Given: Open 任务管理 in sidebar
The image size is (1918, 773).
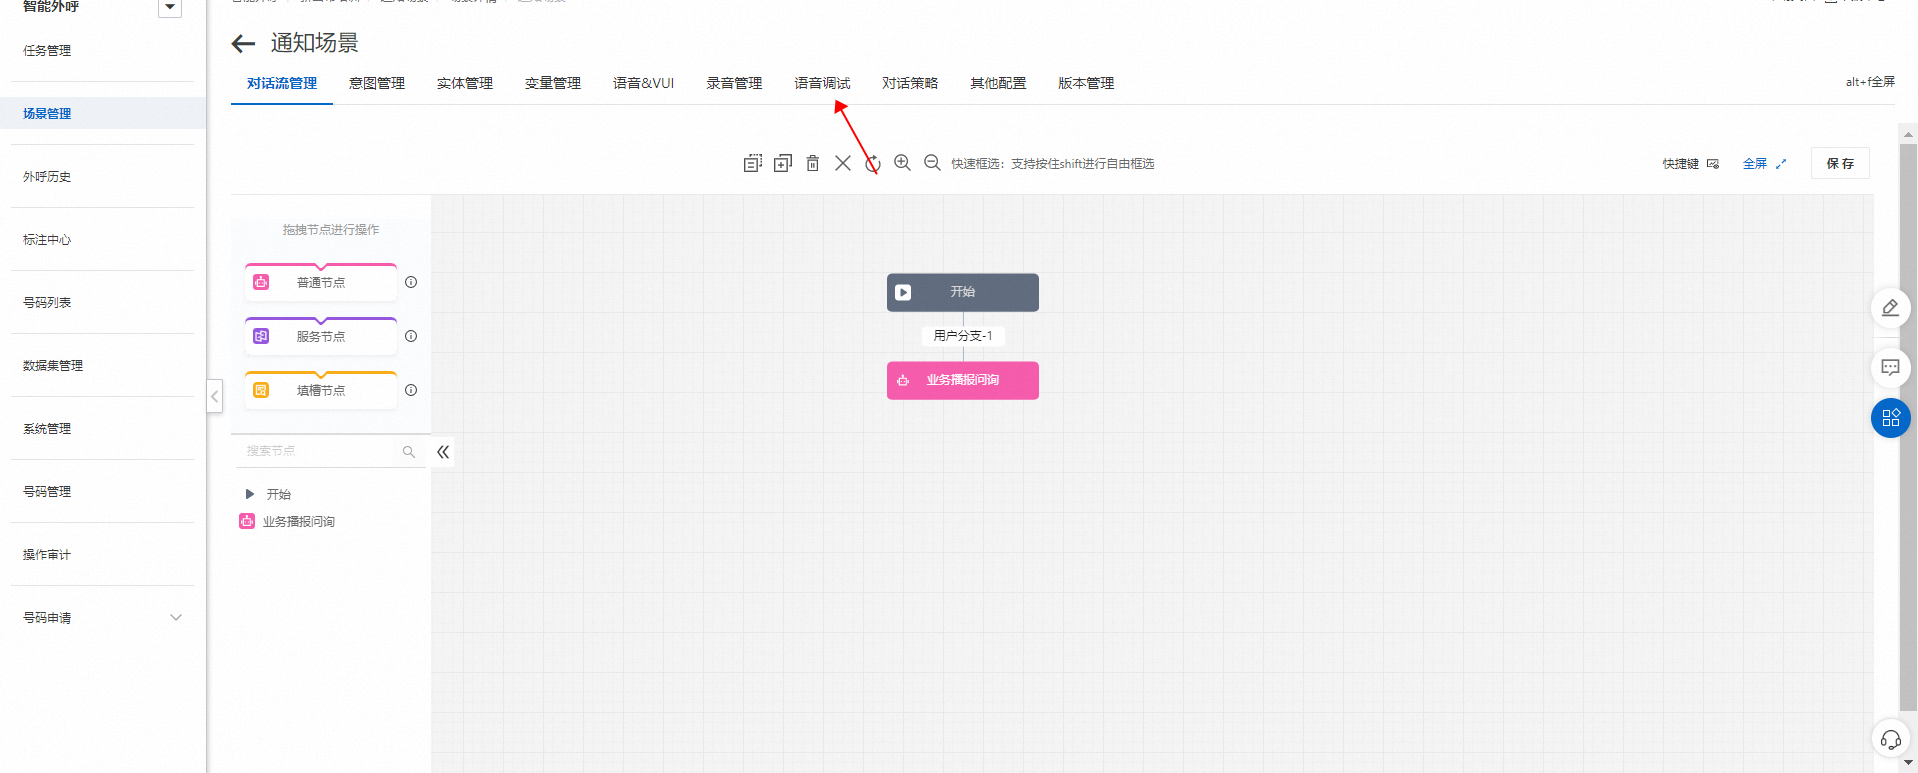Looking at the screenshot, I should [x=47, y=51].
